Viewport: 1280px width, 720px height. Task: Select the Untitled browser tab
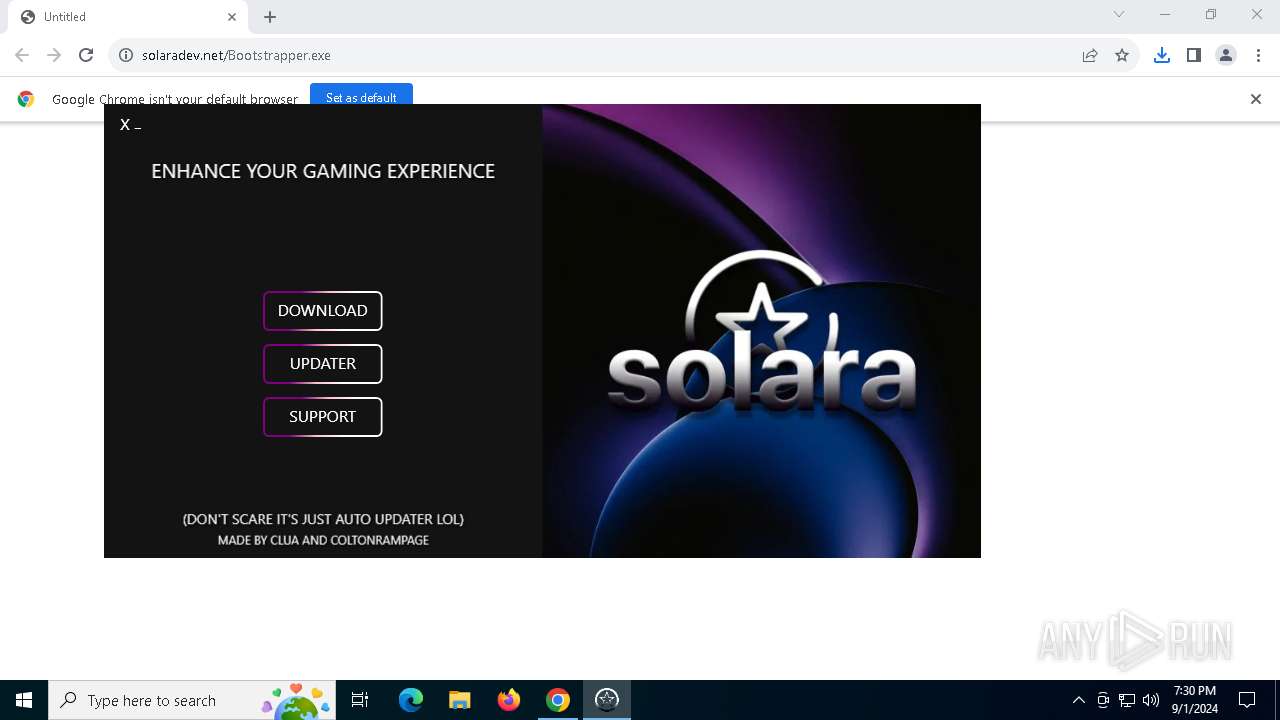click(128, 17)
